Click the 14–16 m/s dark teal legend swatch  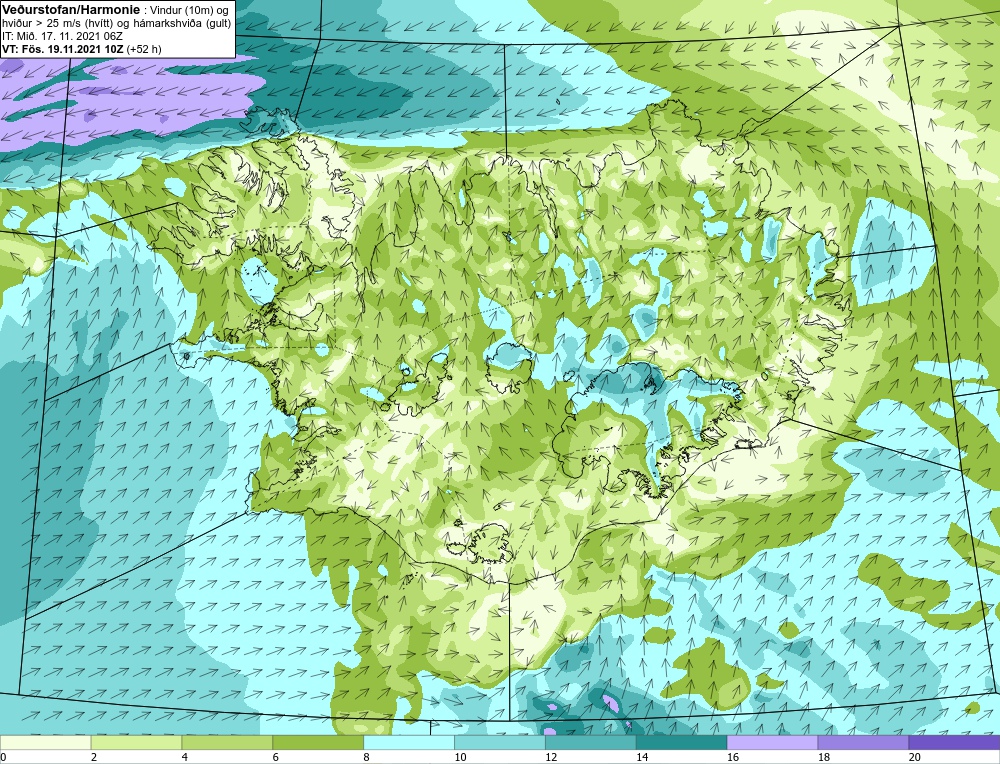[x=681, y=742]
